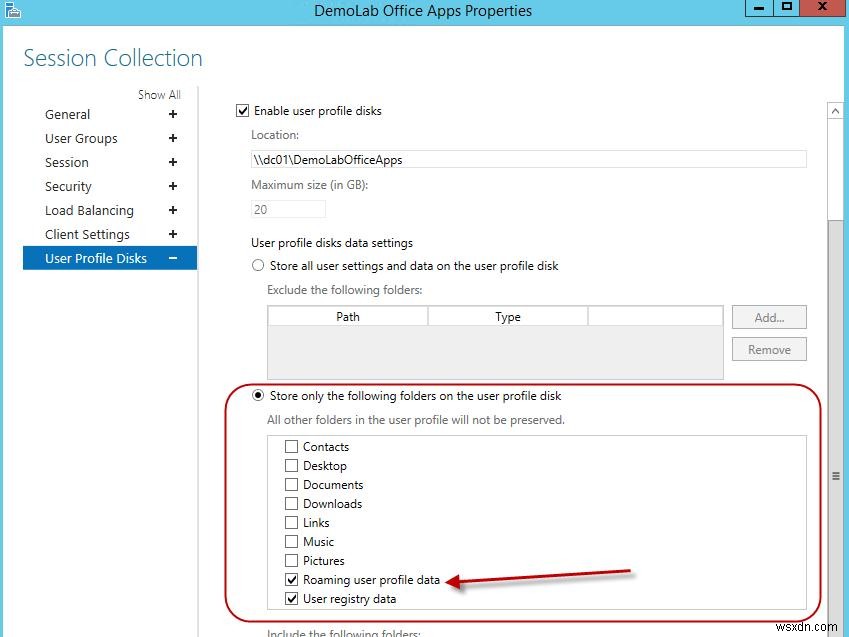Click the application icon in the title bar

(11, 9)
